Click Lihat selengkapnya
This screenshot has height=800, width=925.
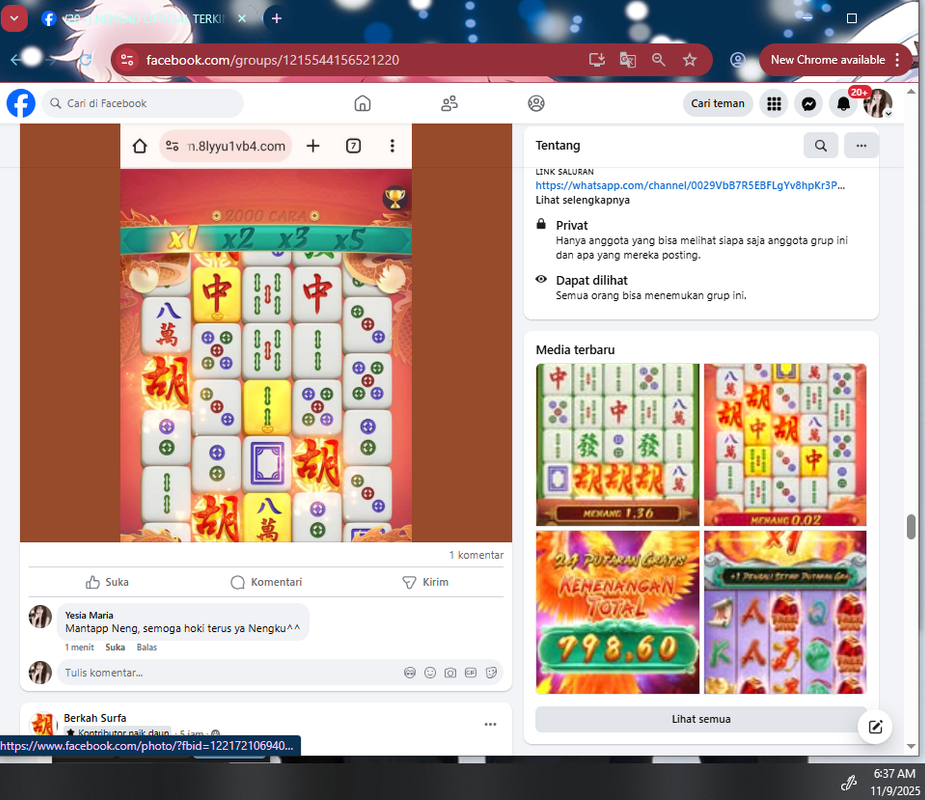click(x=582, y=200)
